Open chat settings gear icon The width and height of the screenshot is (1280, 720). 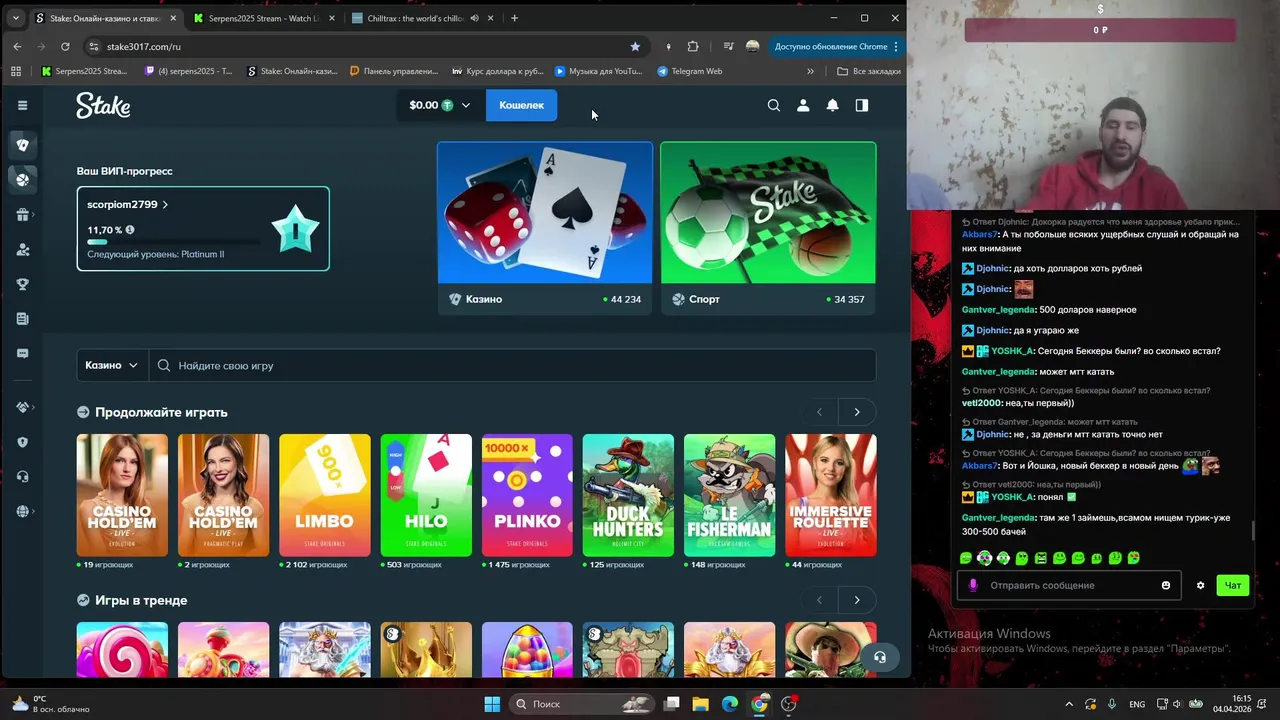click(1200, 585)
